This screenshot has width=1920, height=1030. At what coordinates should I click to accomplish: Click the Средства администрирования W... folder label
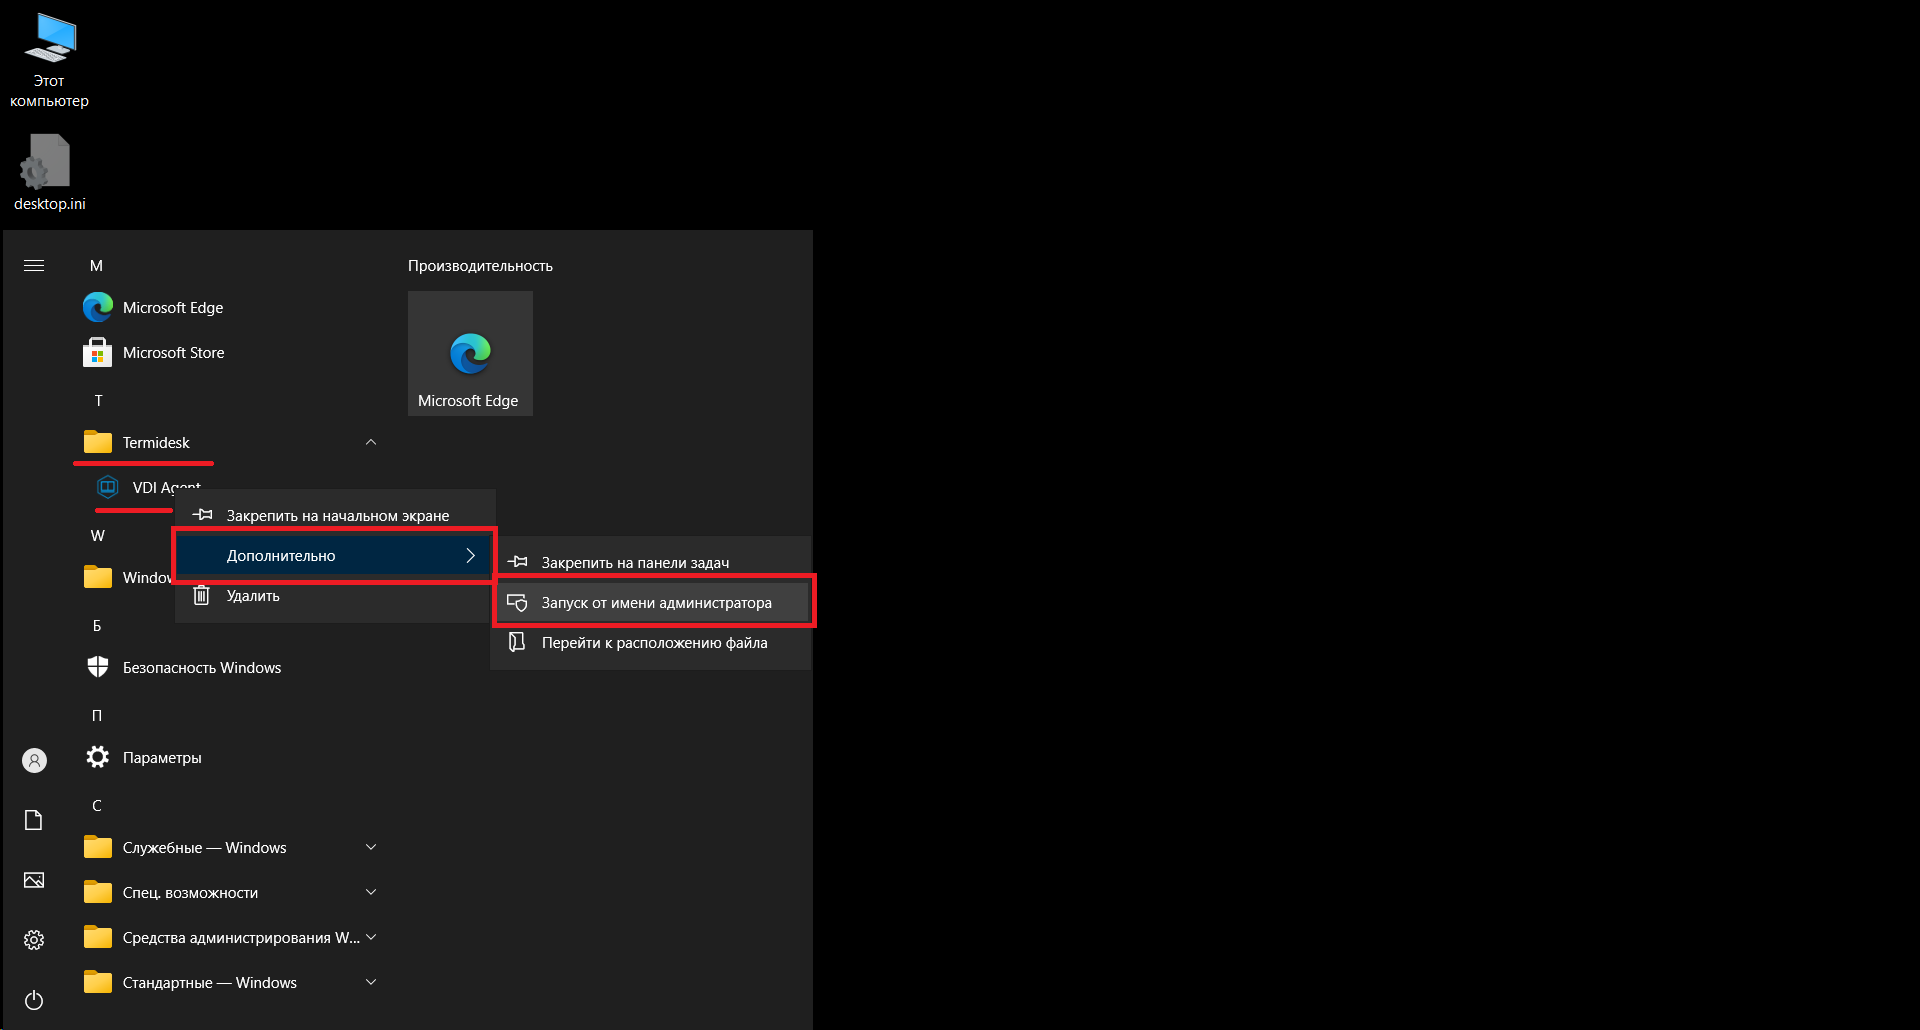coord(241,937)
